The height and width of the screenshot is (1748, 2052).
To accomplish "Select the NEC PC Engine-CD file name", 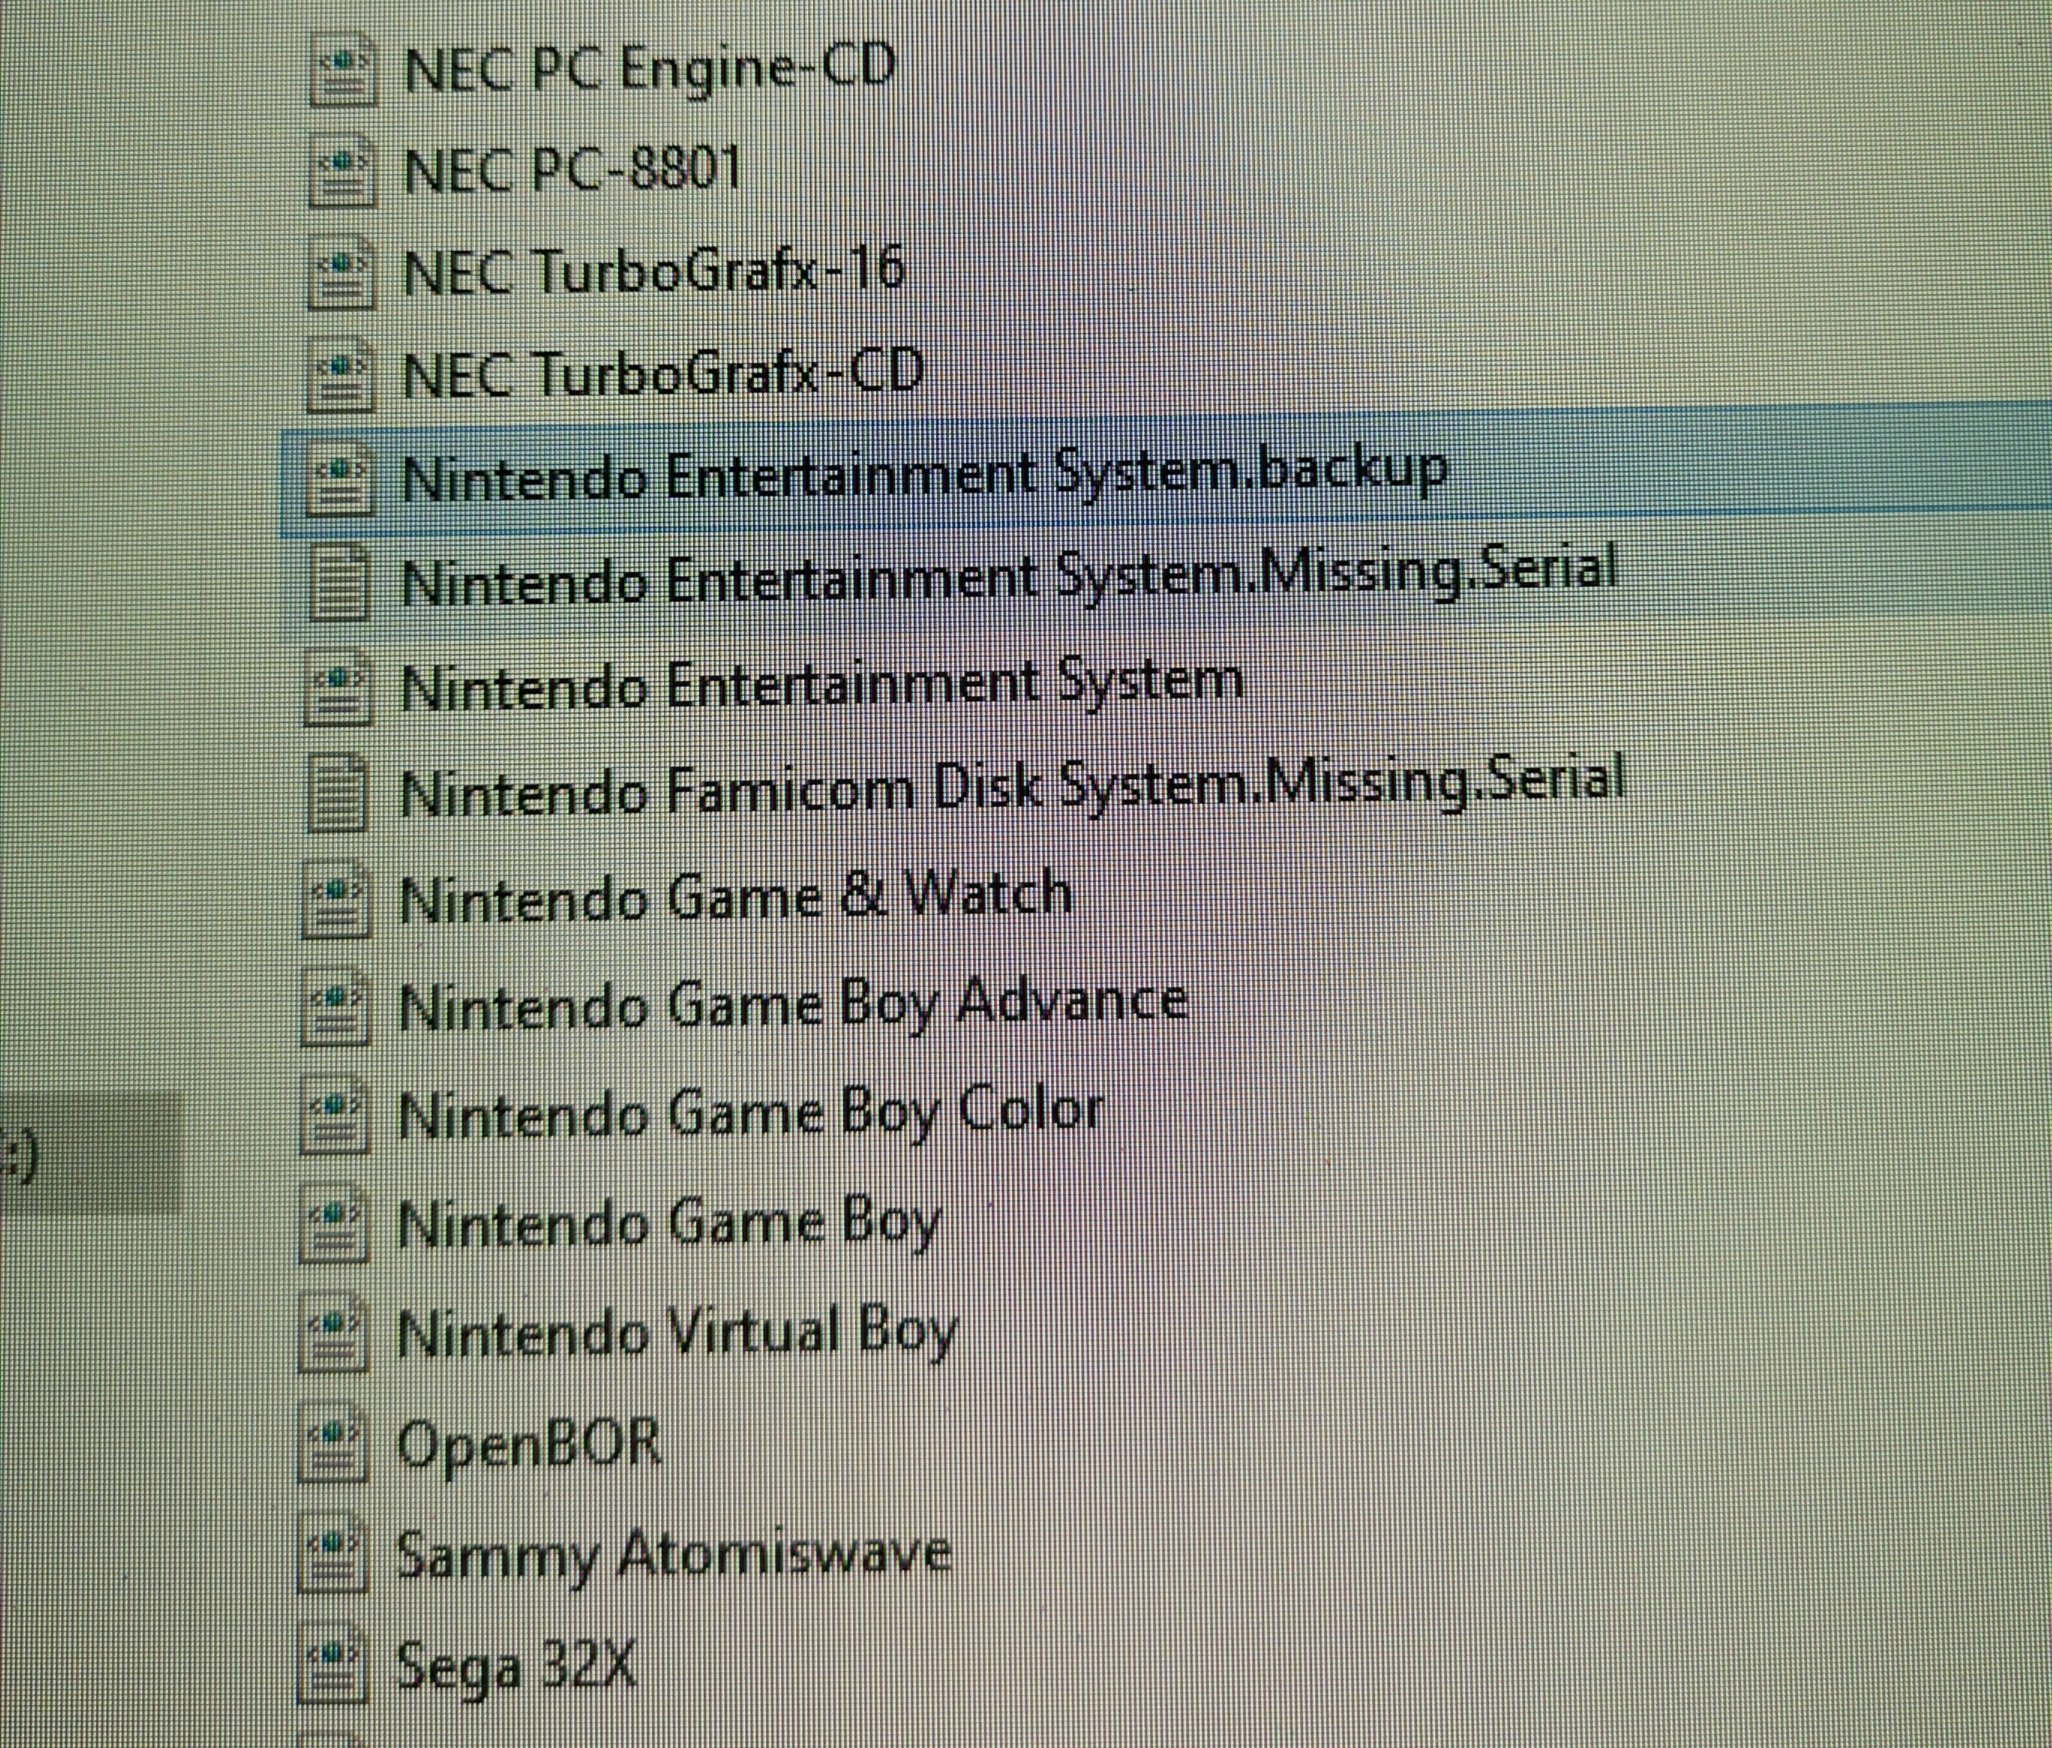I will pos(648,70).
